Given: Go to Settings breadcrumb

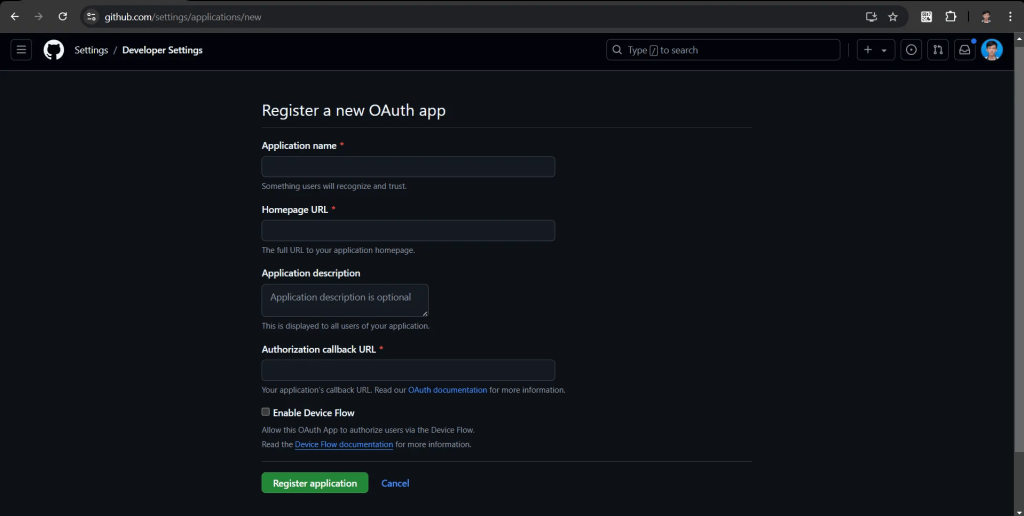Looking at the screenshot, I should click(91, 50).
